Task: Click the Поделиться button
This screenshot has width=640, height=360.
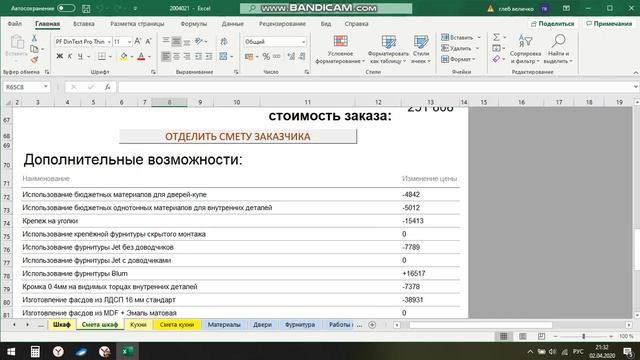Action: point(552,24)
